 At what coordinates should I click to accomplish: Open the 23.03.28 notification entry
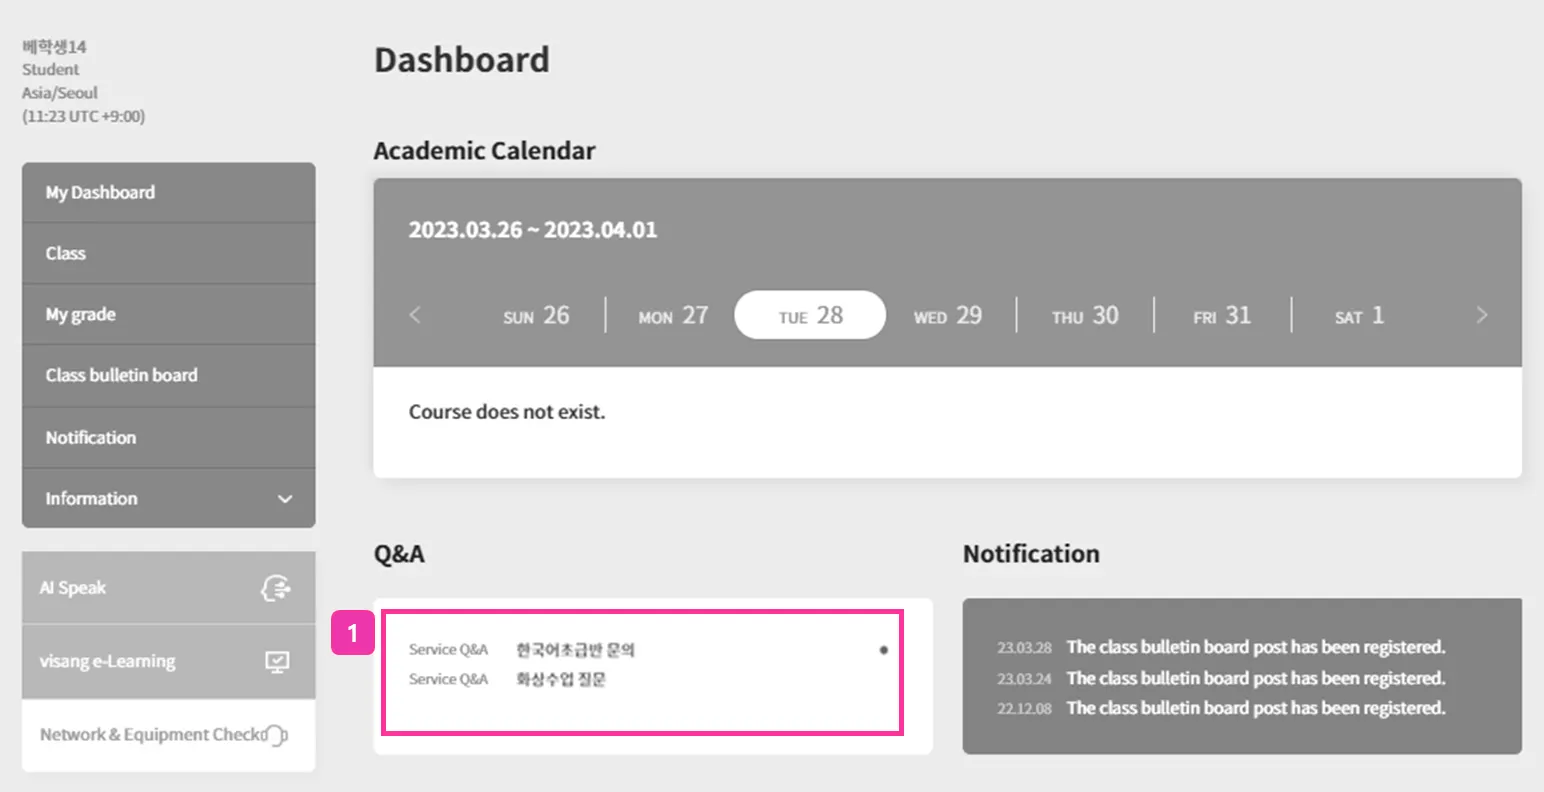pos(1255,648)
